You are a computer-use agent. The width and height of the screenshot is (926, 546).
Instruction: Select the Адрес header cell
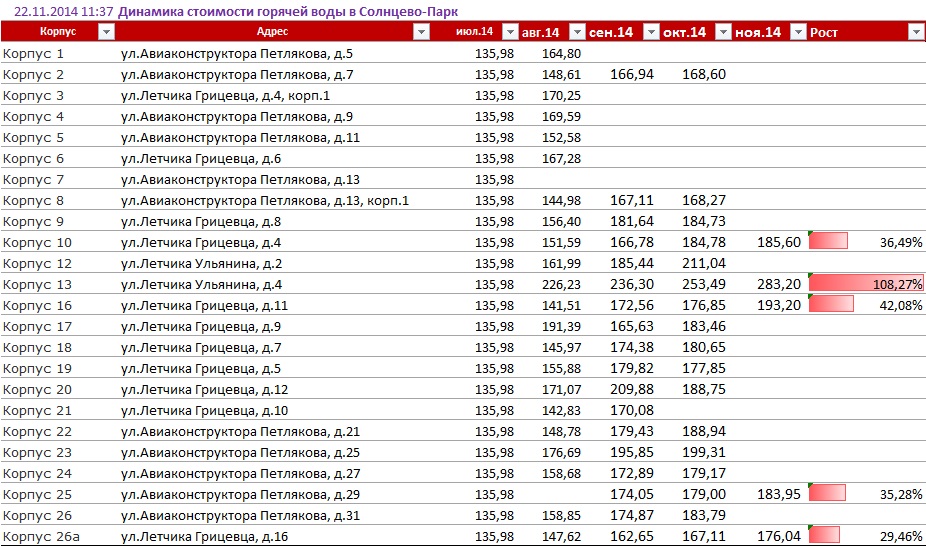pos(272,31)
